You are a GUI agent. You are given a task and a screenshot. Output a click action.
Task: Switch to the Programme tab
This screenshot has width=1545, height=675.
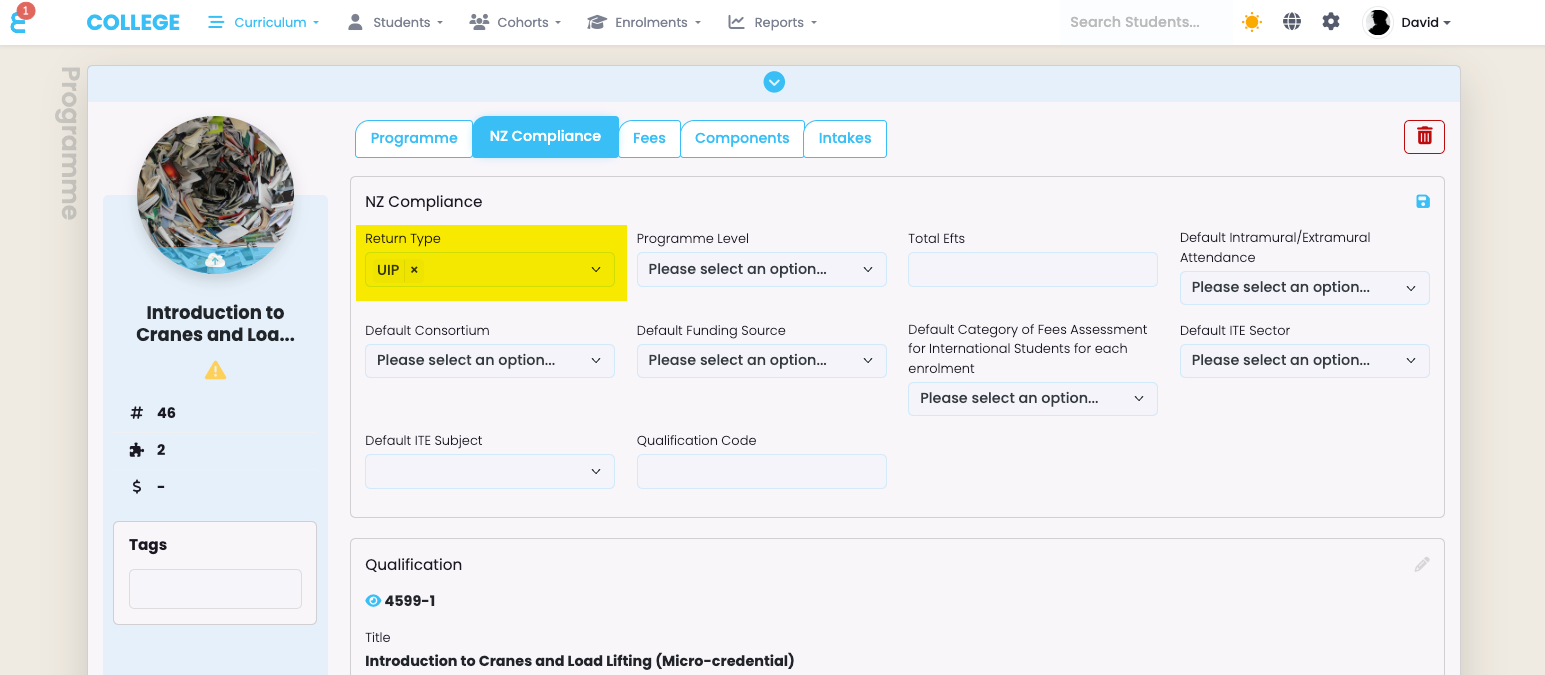pyautogui.click(x=414, y=138)
